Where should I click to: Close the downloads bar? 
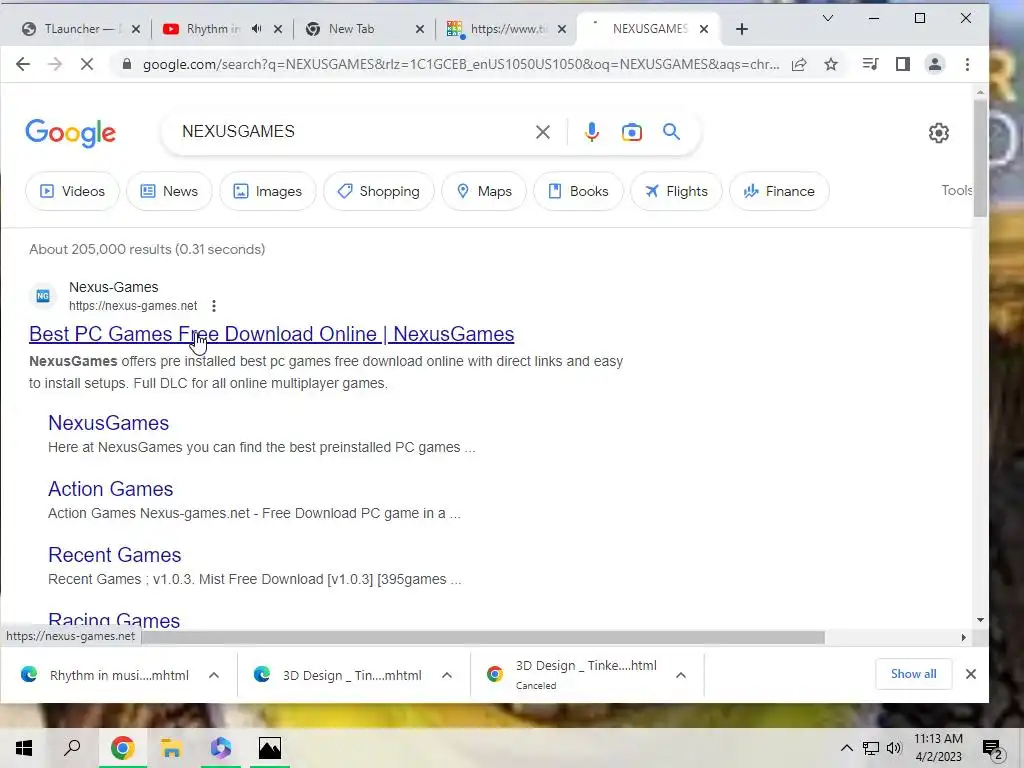tap(970, 674)
